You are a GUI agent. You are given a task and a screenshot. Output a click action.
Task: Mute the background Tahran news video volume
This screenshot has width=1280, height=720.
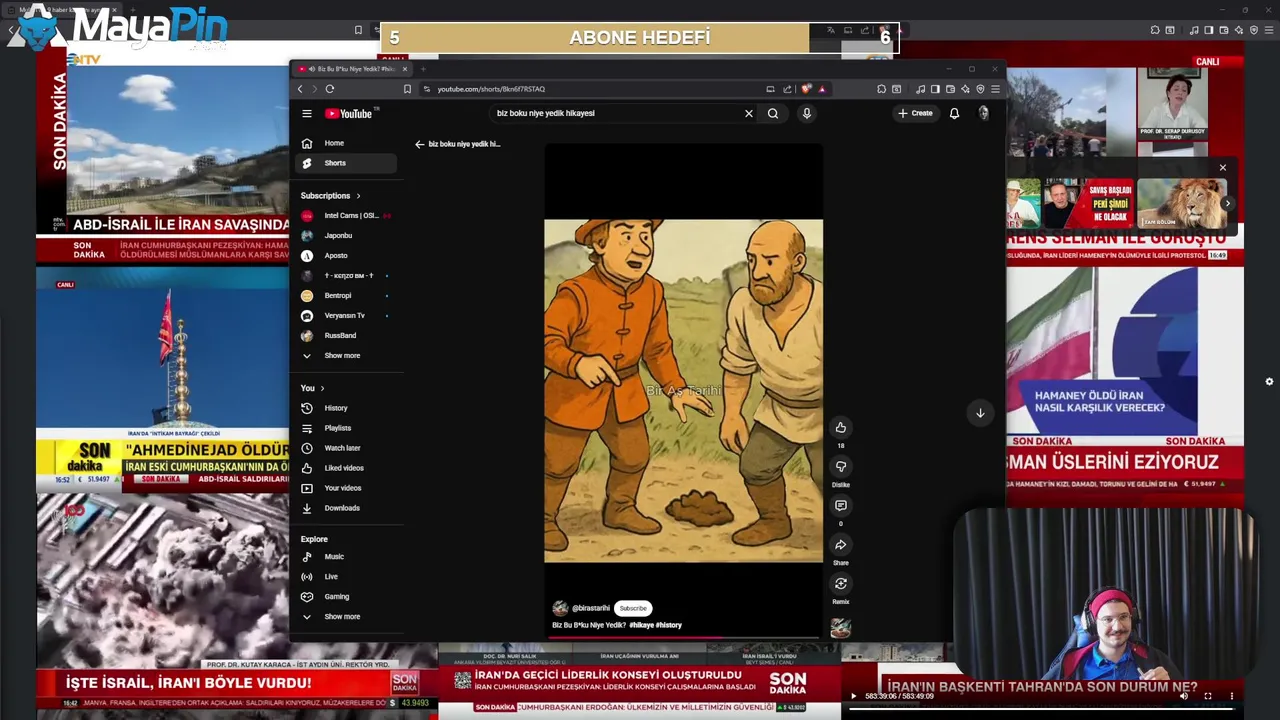[x=1184, y=696]
